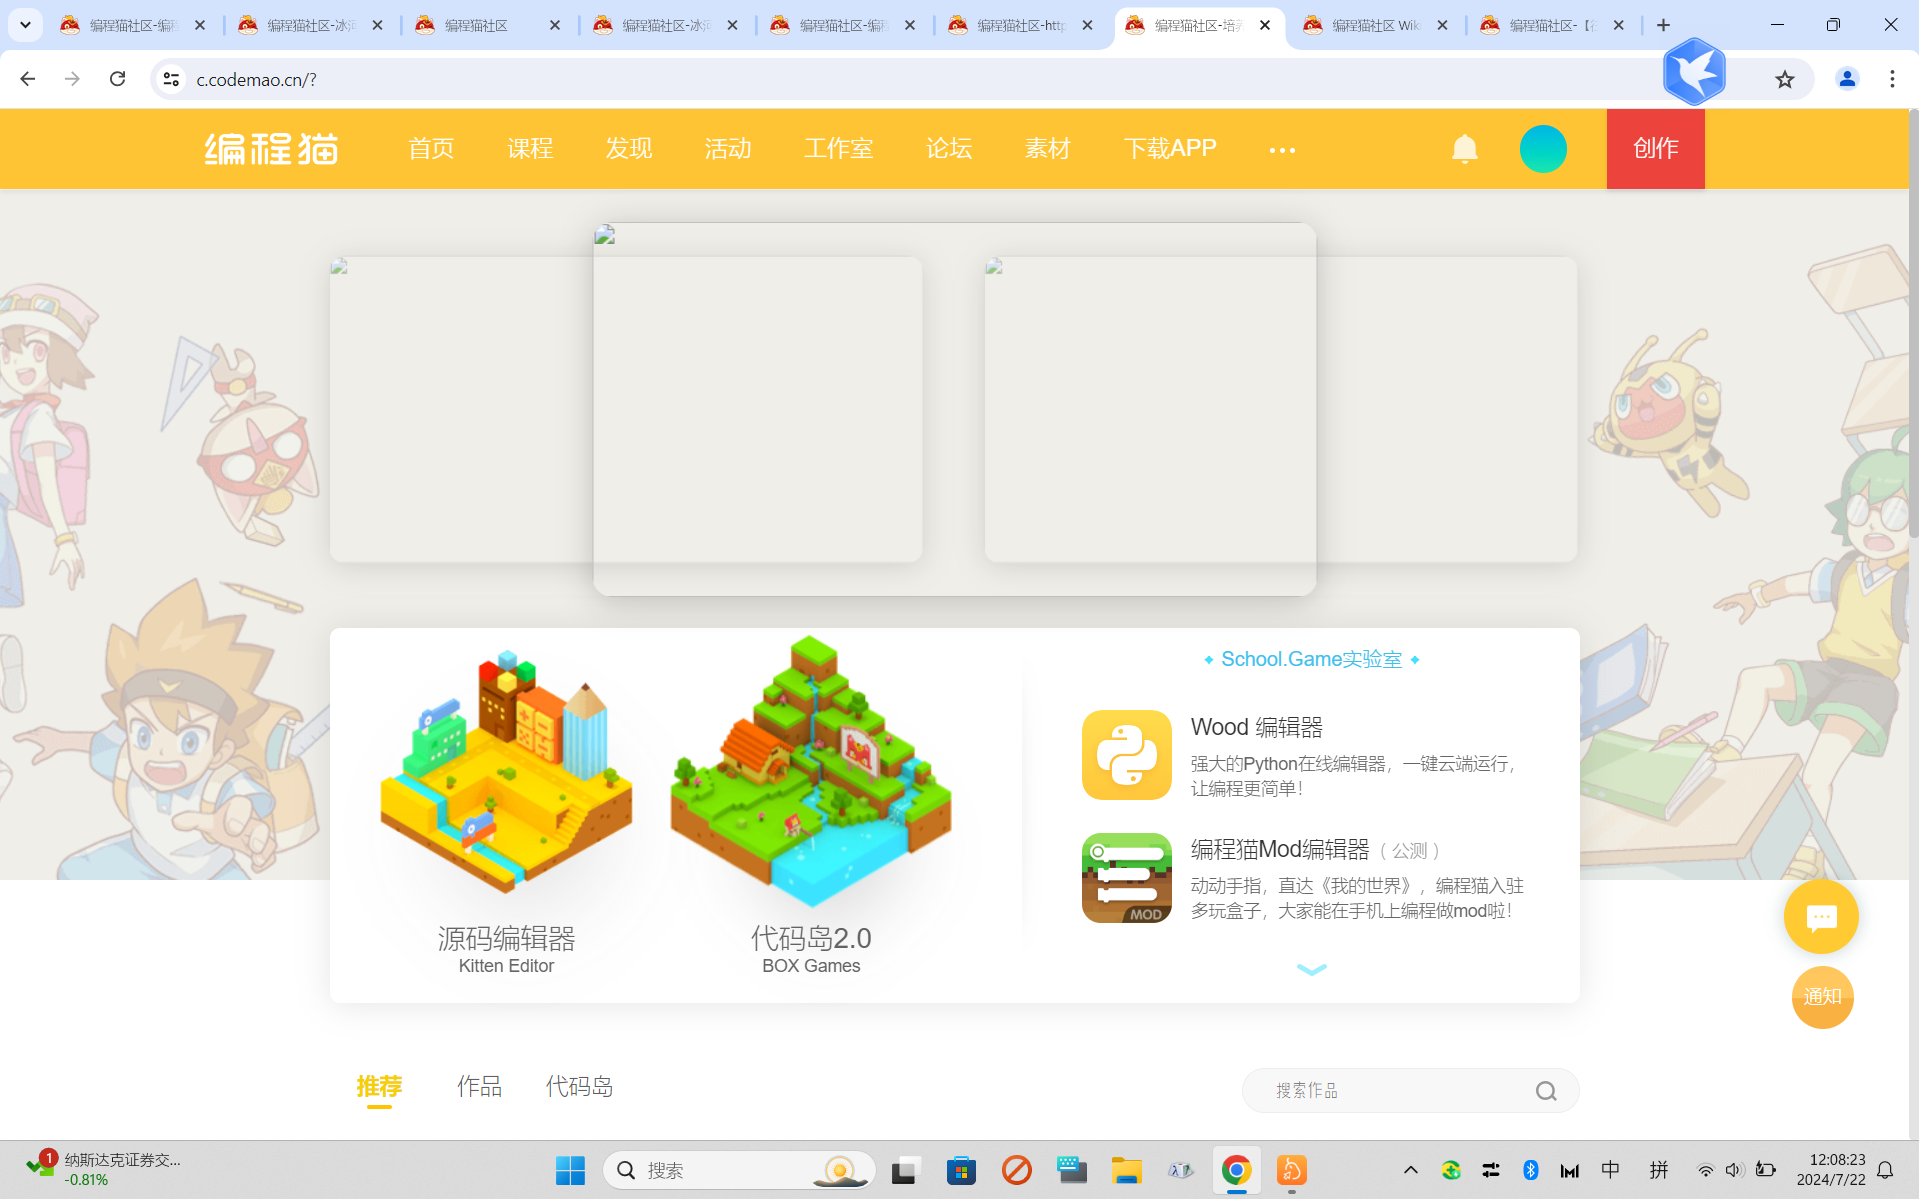Expand the tab search dropdown arrow

click(26, 25)
